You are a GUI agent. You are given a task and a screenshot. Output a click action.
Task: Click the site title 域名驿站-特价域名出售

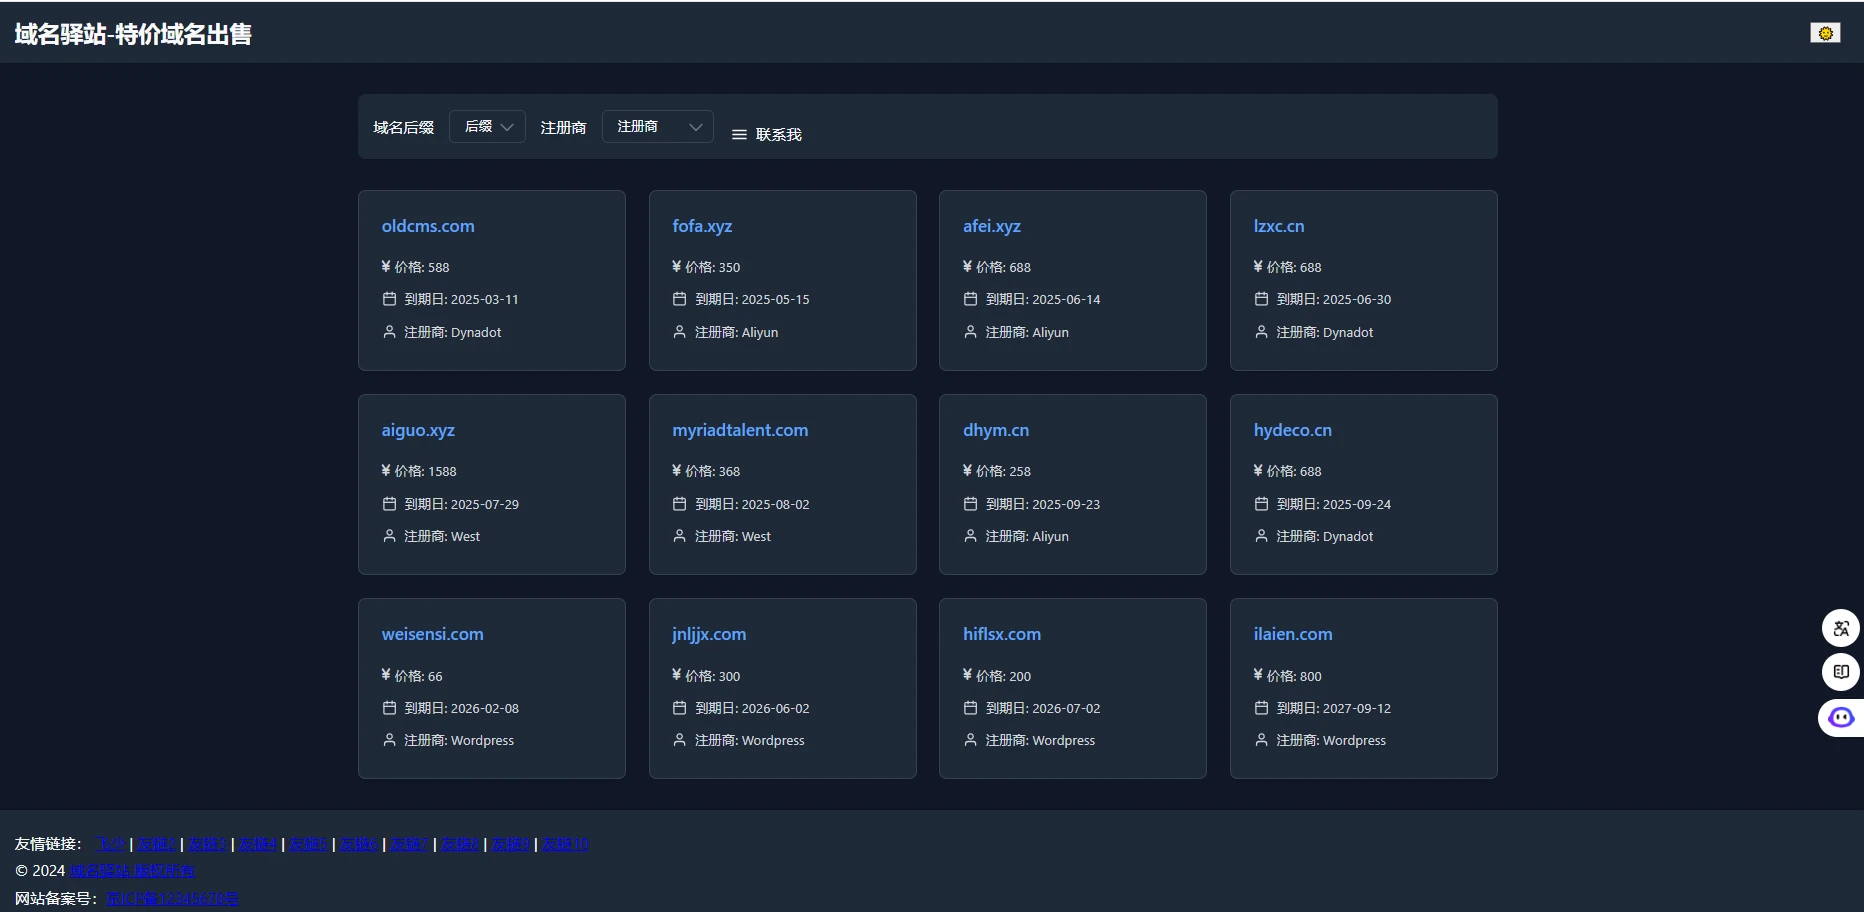tap(133, 34)
